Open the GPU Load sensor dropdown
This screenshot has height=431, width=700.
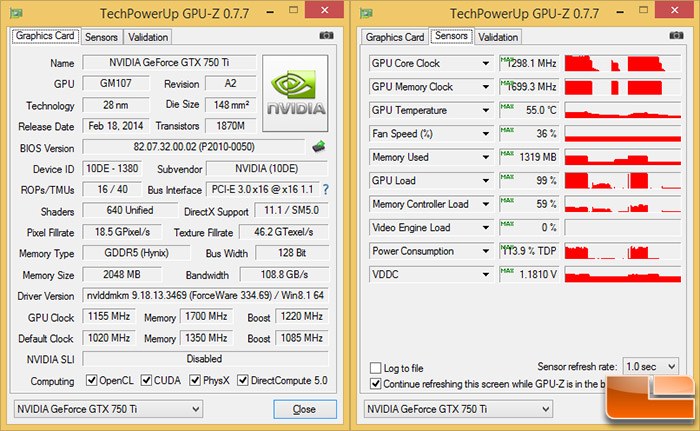(486, 180)
